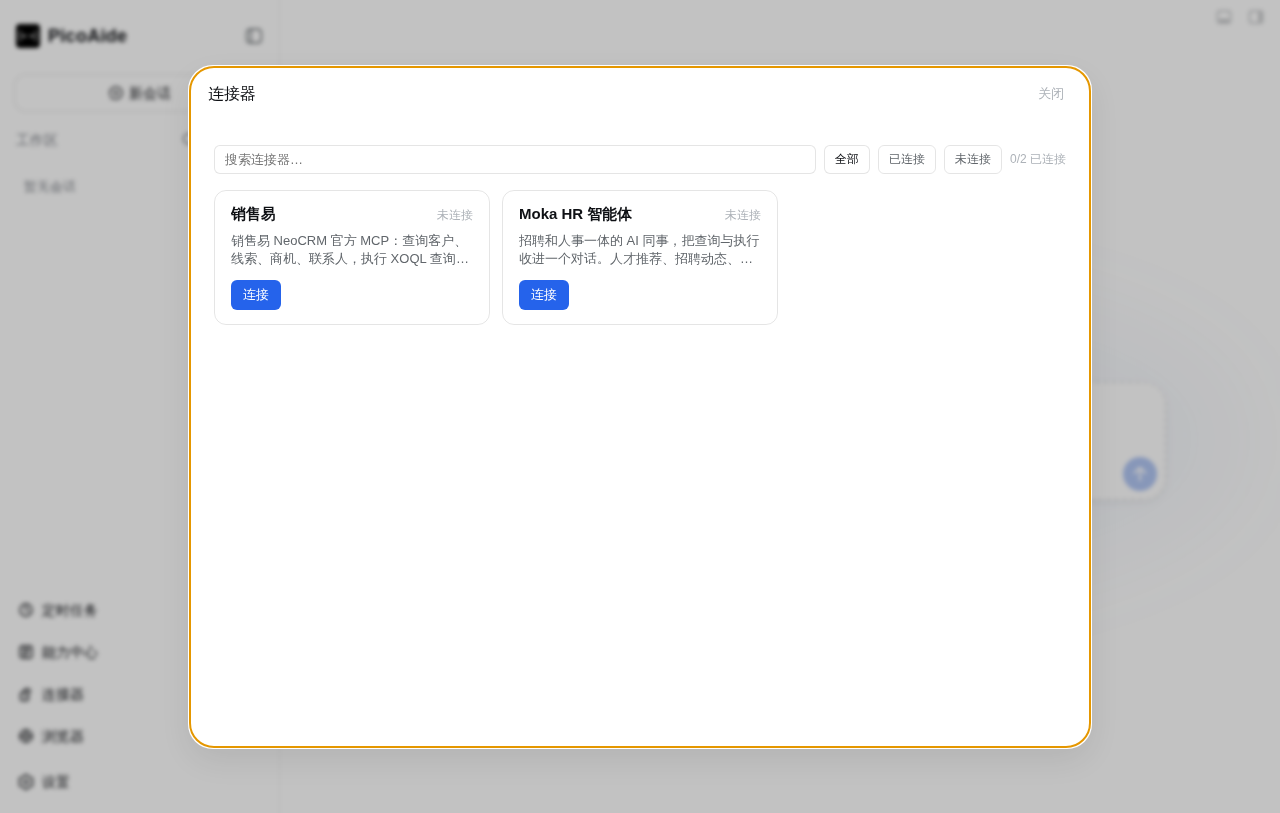Open 设置 in the sidebar
The width and height of the screenshot is (1280, 813).
[x=55, y=782]
